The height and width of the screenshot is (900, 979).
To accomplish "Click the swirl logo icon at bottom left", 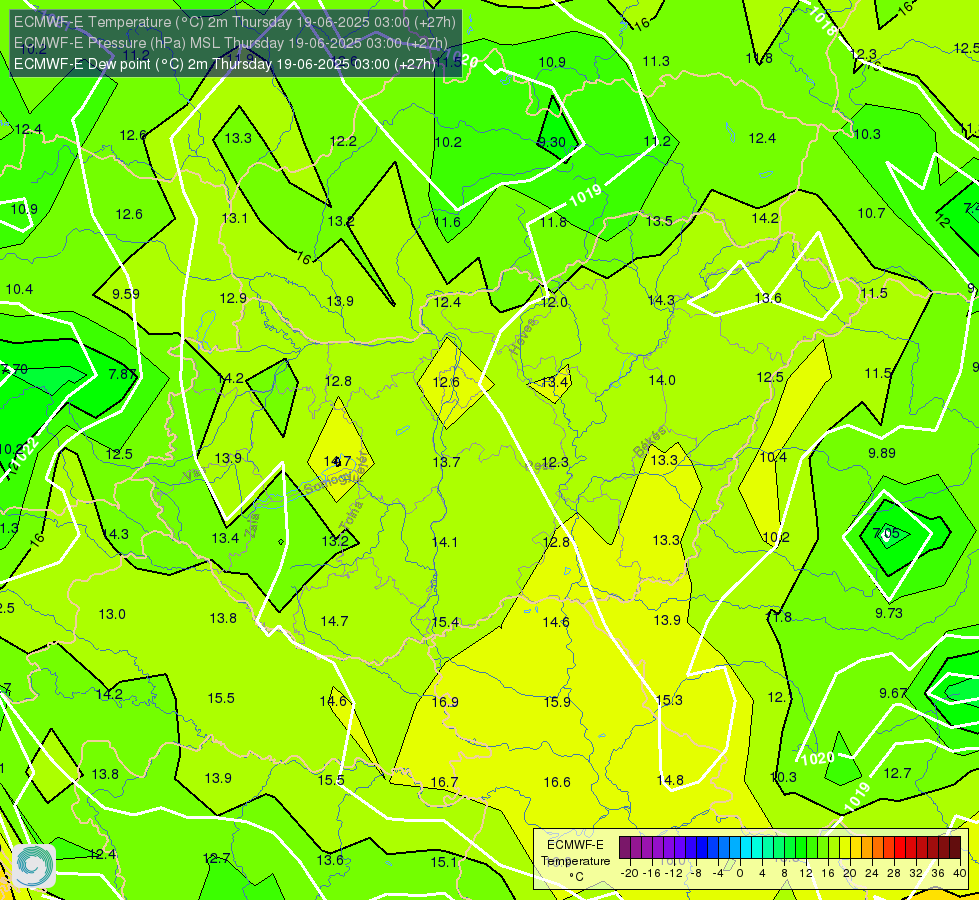I will tap(34, 865).
